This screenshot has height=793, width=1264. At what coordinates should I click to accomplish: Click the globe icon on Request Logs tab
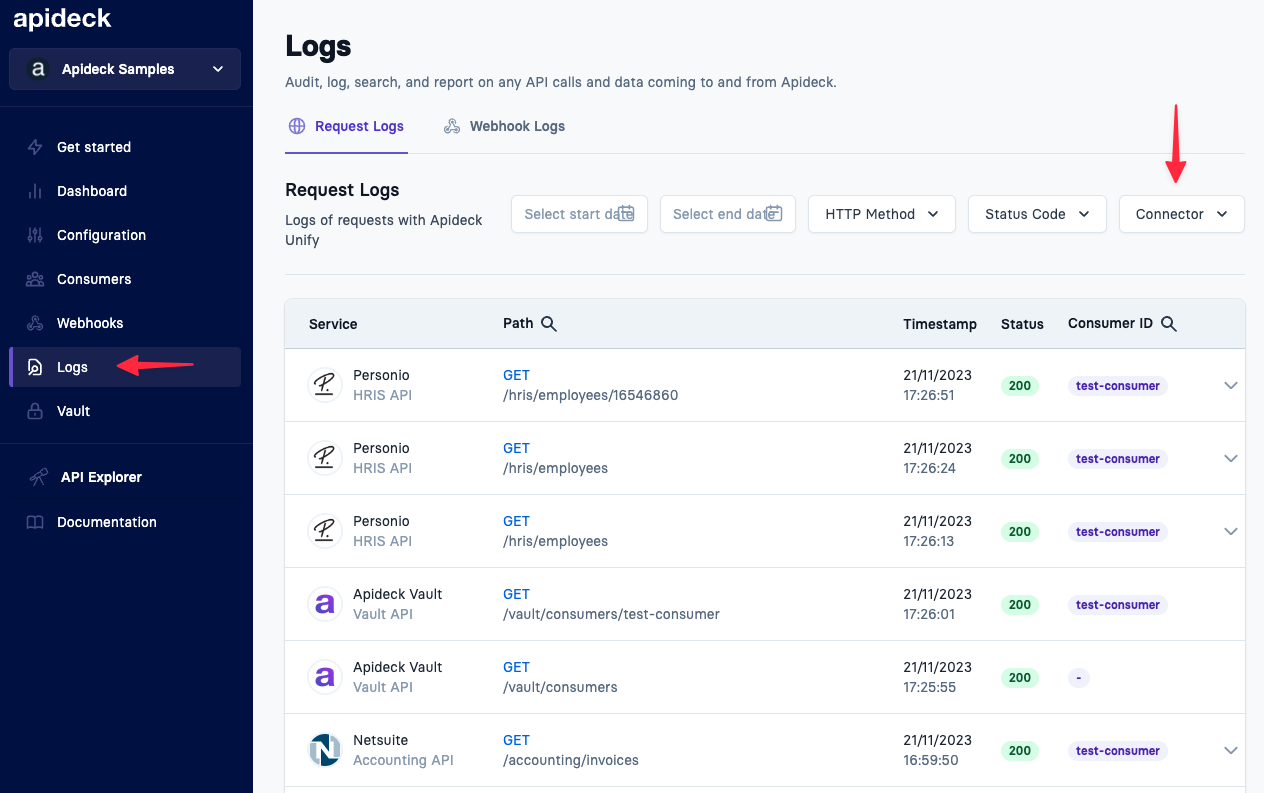297,126
